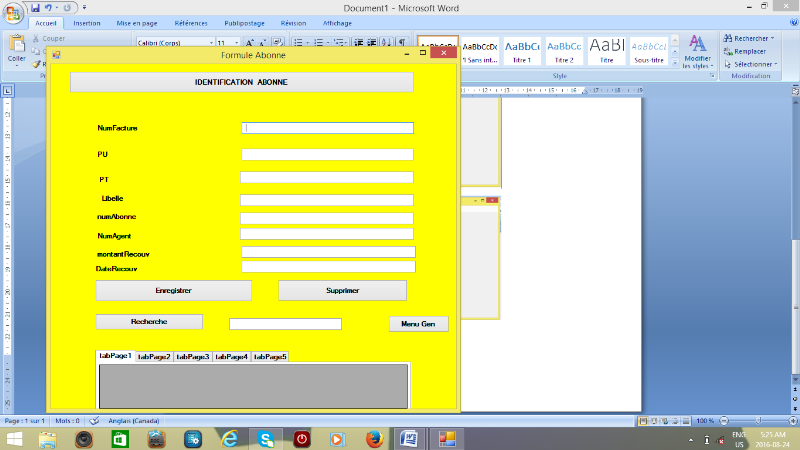800x450 pixels.
Task: Focus the montantRecouv input field
Action: (x=329, y=252)
